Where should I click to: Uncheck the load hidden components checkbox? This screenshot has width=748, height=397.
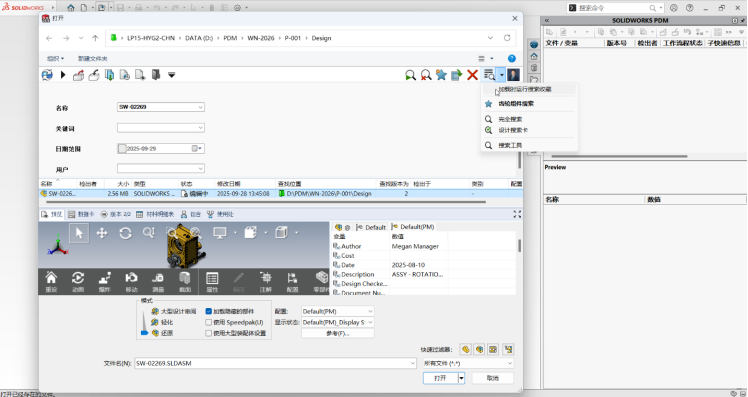[x=208, y=311]
